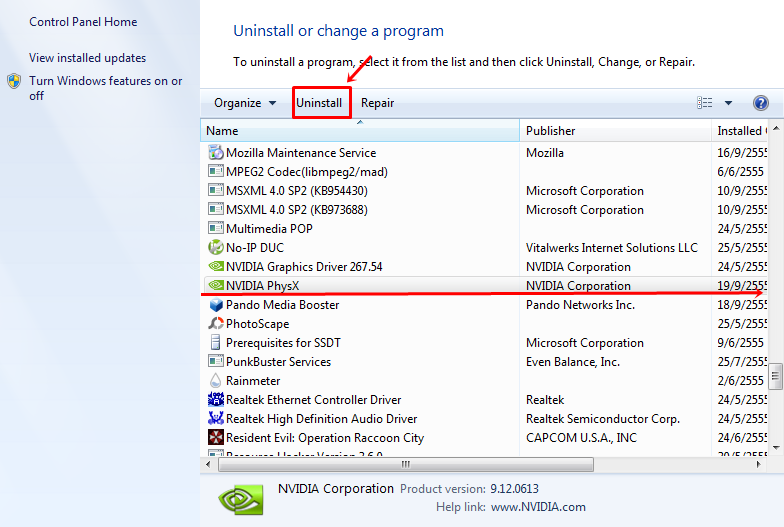Select Realtek High Definition Audio Driver entry
Screen dimensions: 784x527
click(322, 418)
